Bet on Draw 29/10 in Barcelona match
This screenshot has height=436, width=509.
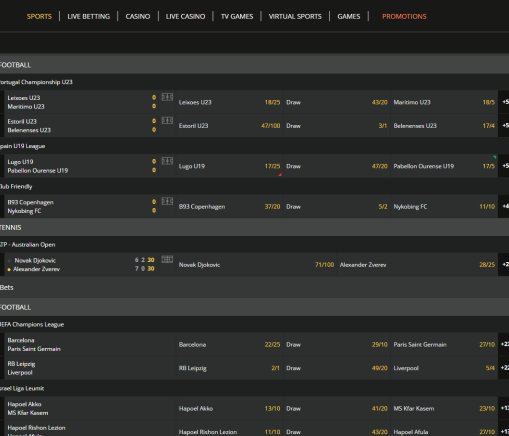[337, 345]
